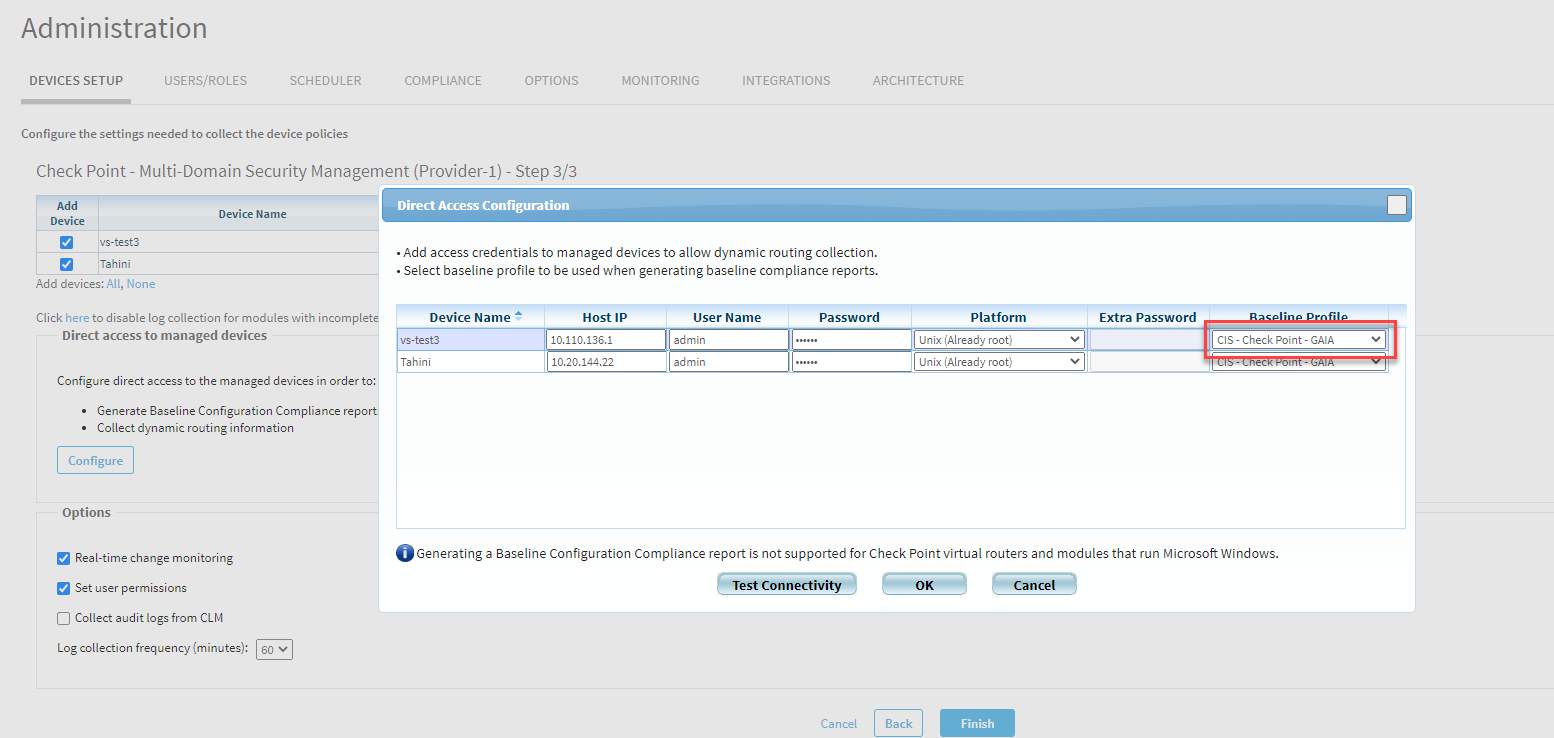Viewport: 1554px width, 738px height.
Task: Click the blue info icon in dialog
Action: coord(405,553)
